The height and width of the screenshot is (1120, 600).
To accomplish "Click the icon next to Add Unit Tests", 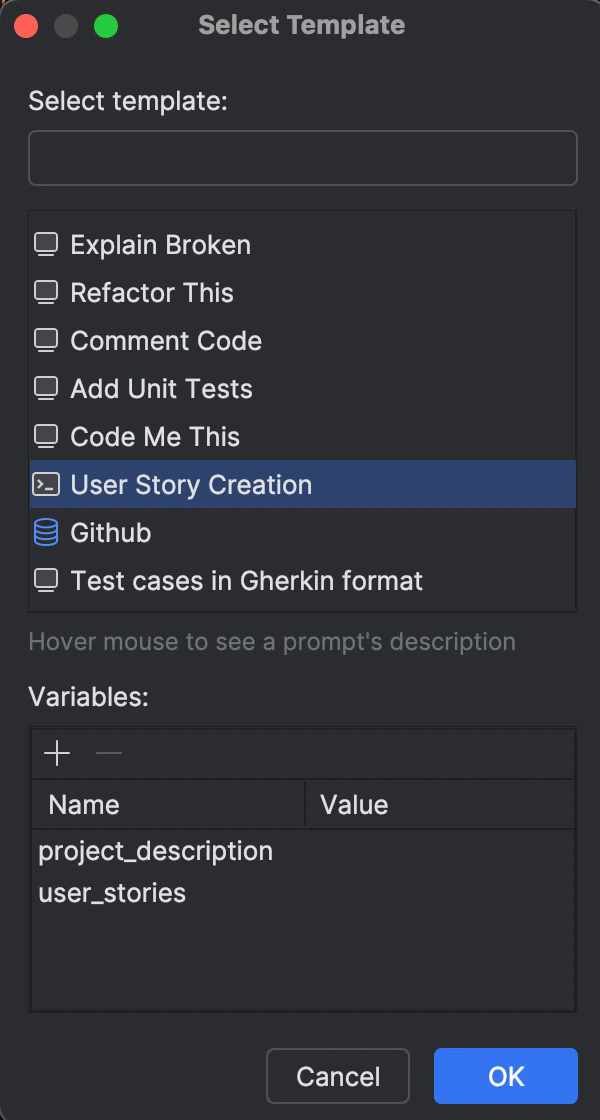I will click(46, 389).
